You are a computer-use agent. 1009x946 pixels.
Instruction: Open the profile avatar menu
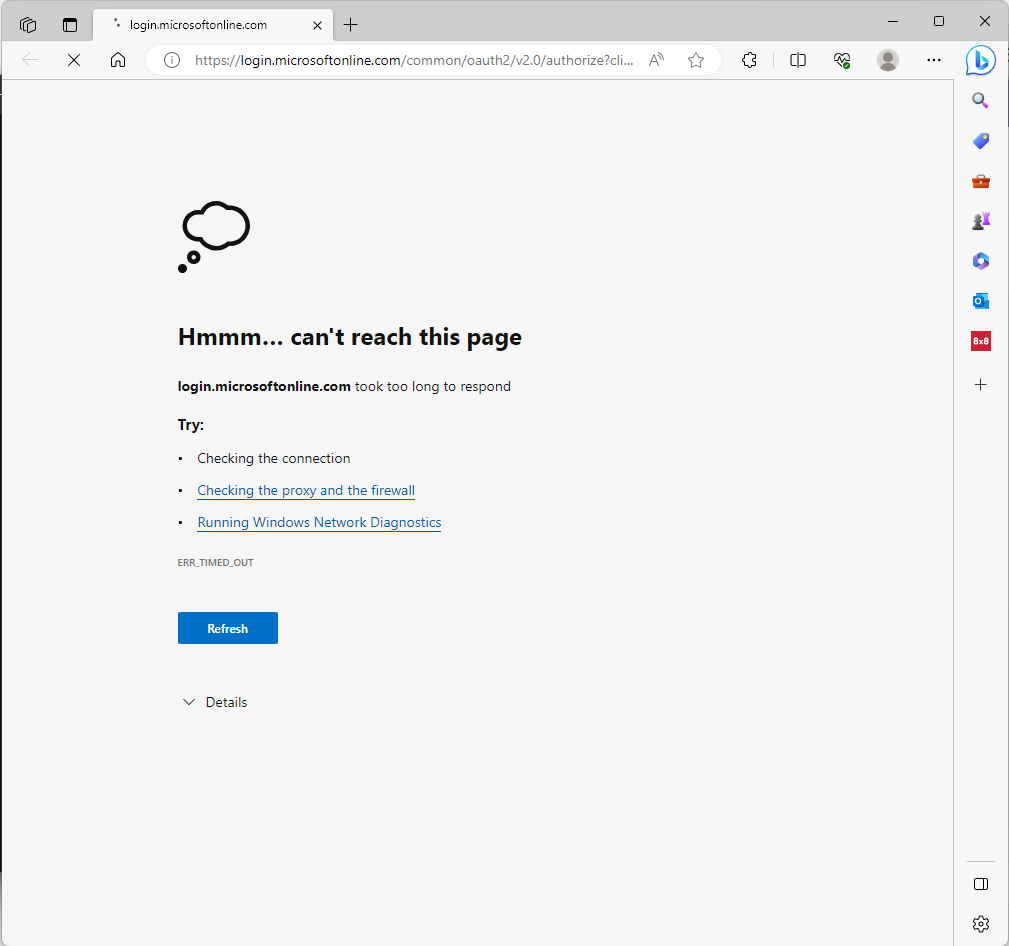(x=888, y=60)
